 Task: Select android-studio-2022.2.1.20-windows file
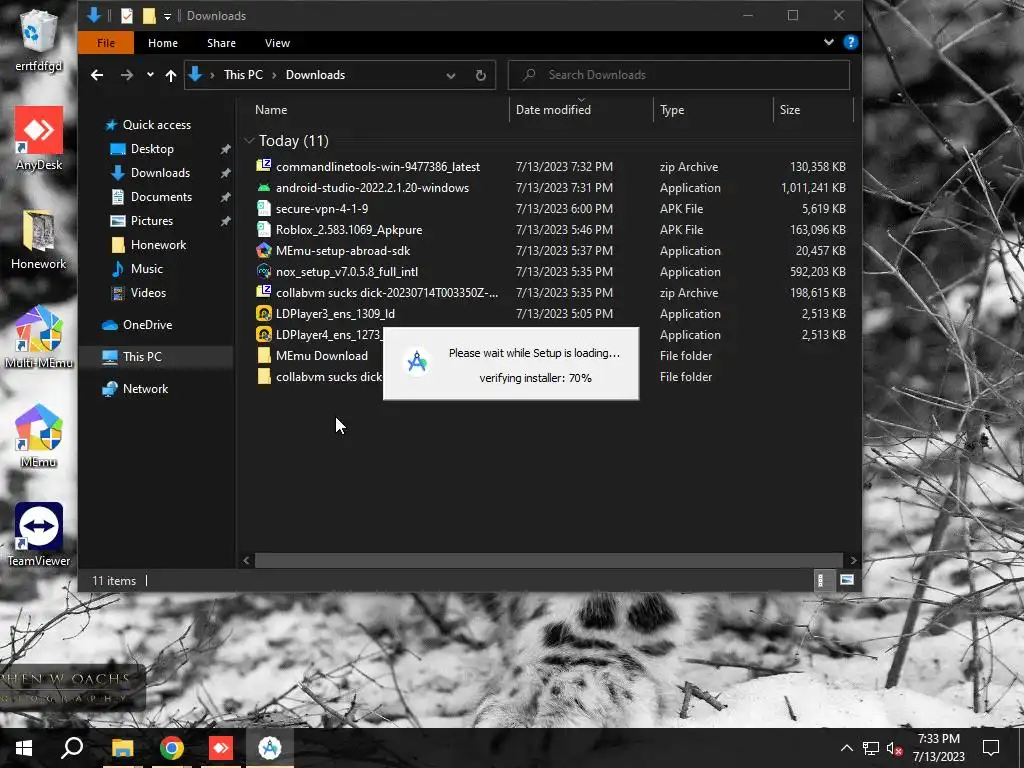[372, 188]
